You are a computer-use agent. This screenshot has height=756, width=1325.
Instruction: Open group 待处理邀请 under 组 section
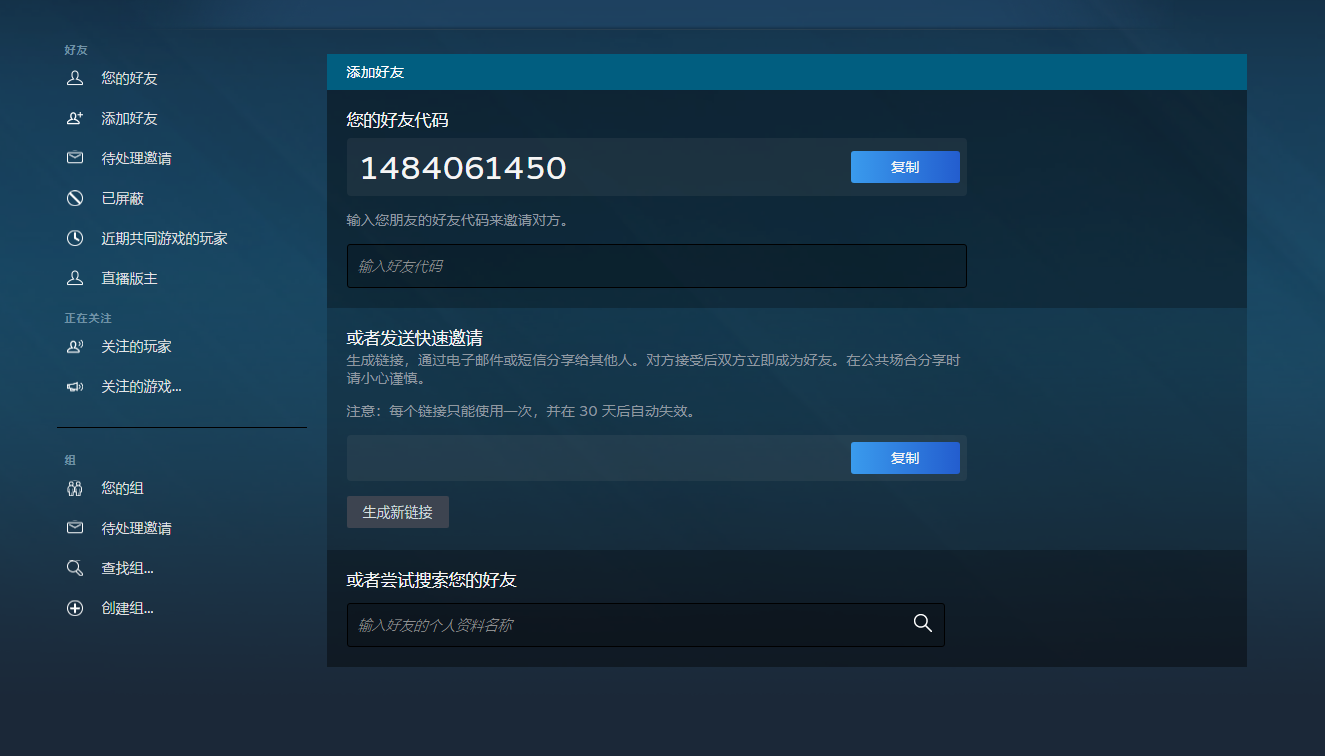tap(136, 528)
